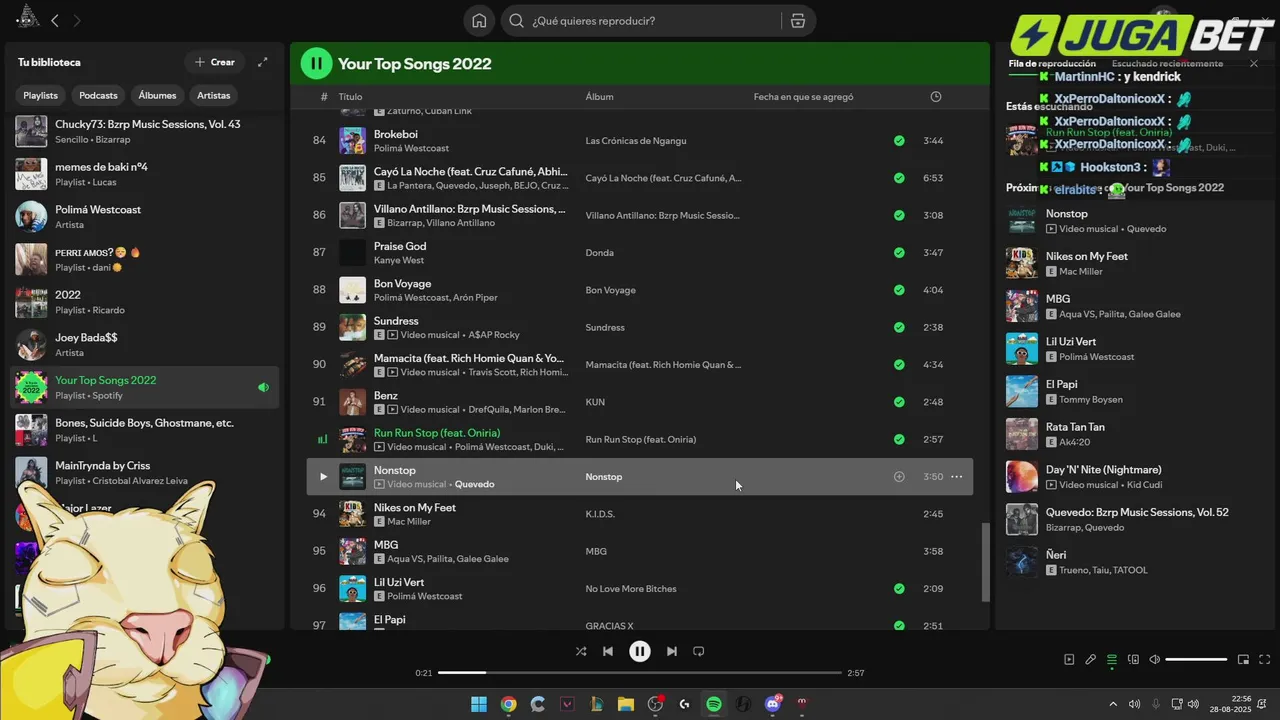Image resolution: width=1280 pixels, height=720 pixels.
Task: Open 'Bones, Suicide Boys, Ghostmane, etc.' playlist
Action: (145, 430)
